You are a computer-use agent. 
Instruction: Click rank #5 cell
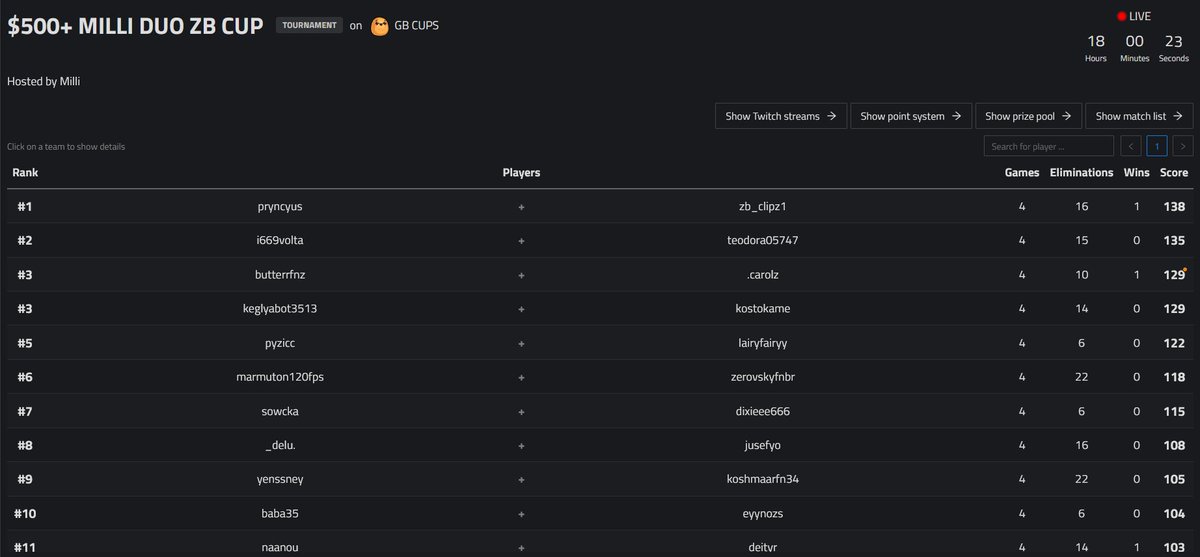pyautogui.click(x=25, y=342)
